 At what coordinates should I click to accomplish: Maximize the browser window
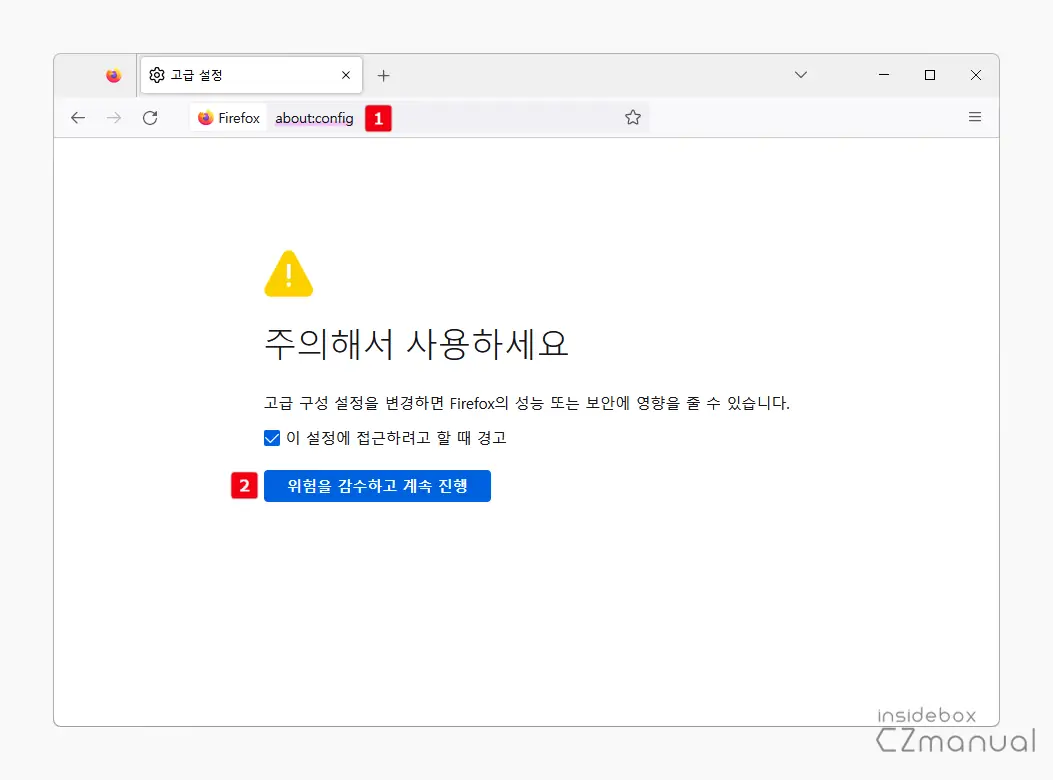click(929, 74)
